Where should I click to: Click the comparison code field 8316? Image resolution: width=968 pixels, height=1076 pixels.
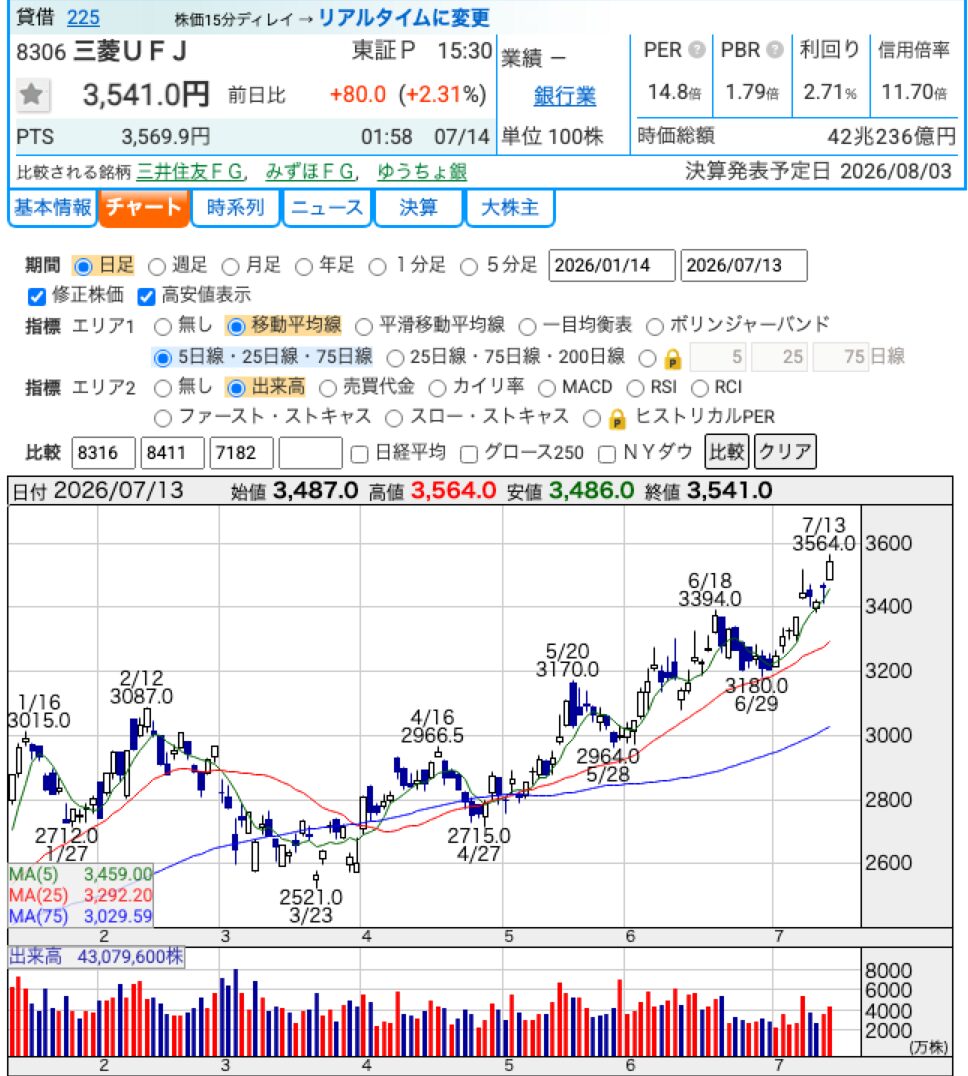pyautogui.click(x=104, y=453)
